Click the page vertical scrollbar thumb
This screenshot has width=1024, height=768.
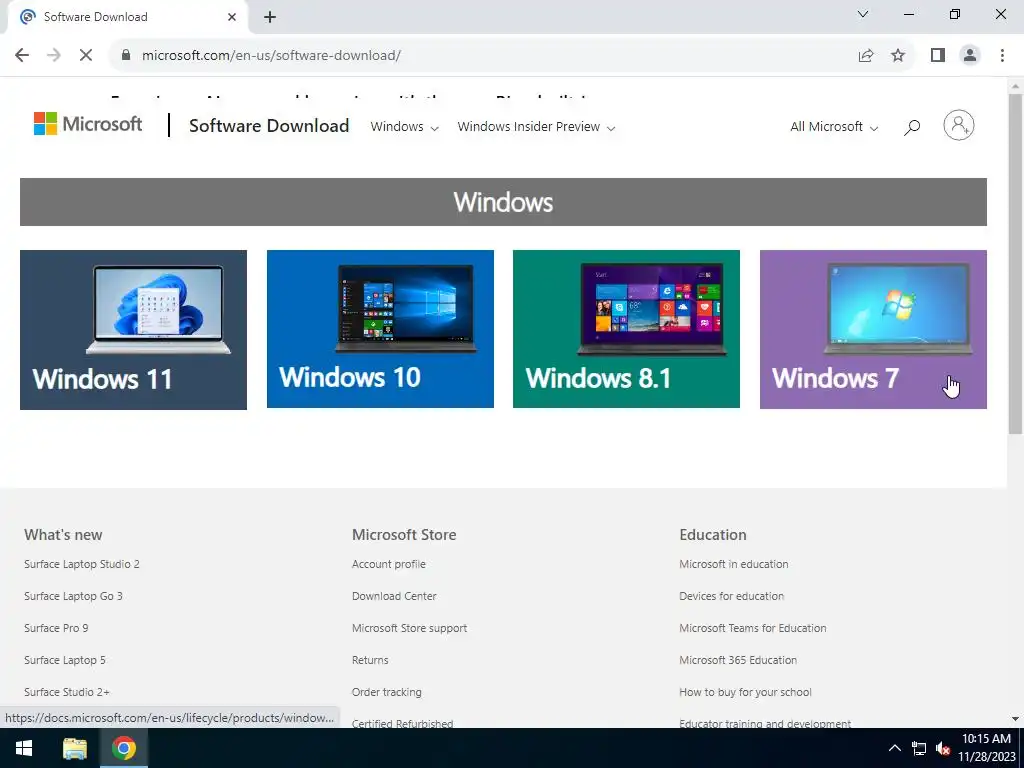[1015, 264]
